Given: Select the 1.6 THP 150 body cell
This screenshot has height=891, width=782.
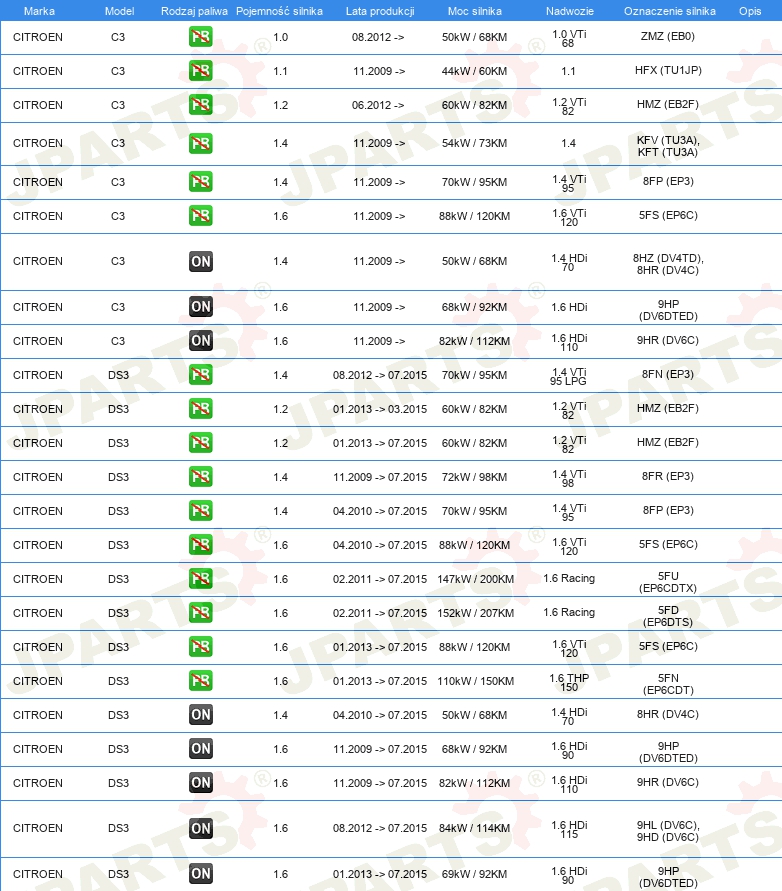Looking at the screenshot, I should coord(569,682).
